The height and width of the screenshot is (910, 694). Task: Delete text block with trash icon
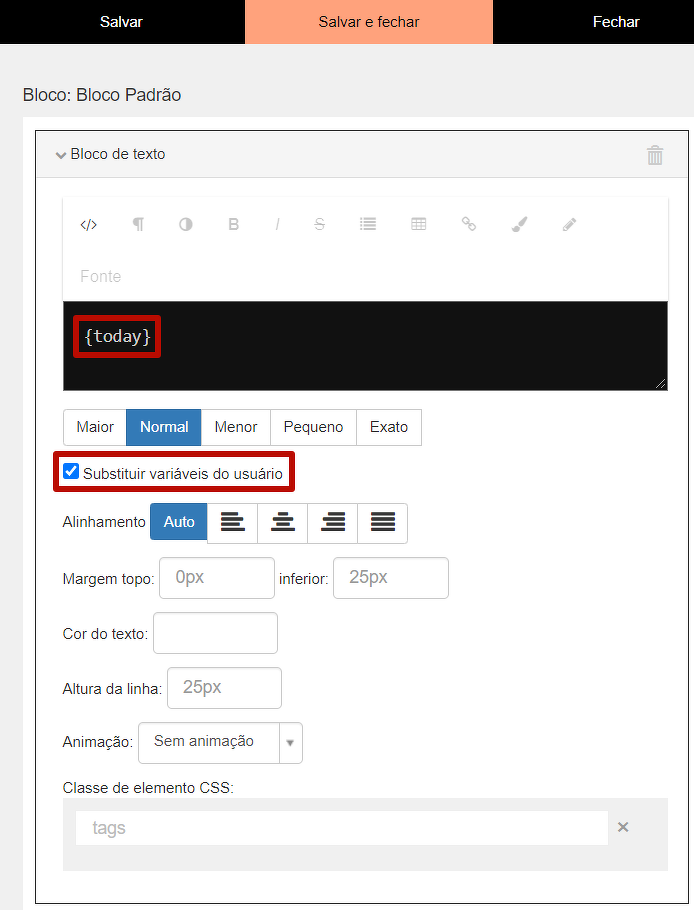click(x=655, y=155)
